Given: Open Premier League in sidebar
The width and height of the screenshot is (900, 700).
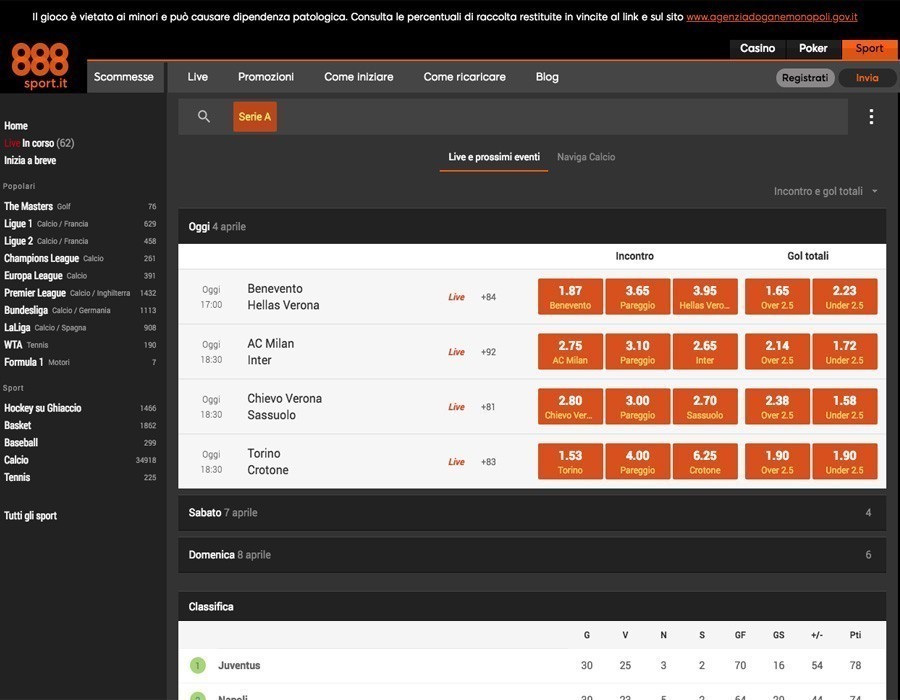Looking at the screenshot, I should [x=80, y=293].
